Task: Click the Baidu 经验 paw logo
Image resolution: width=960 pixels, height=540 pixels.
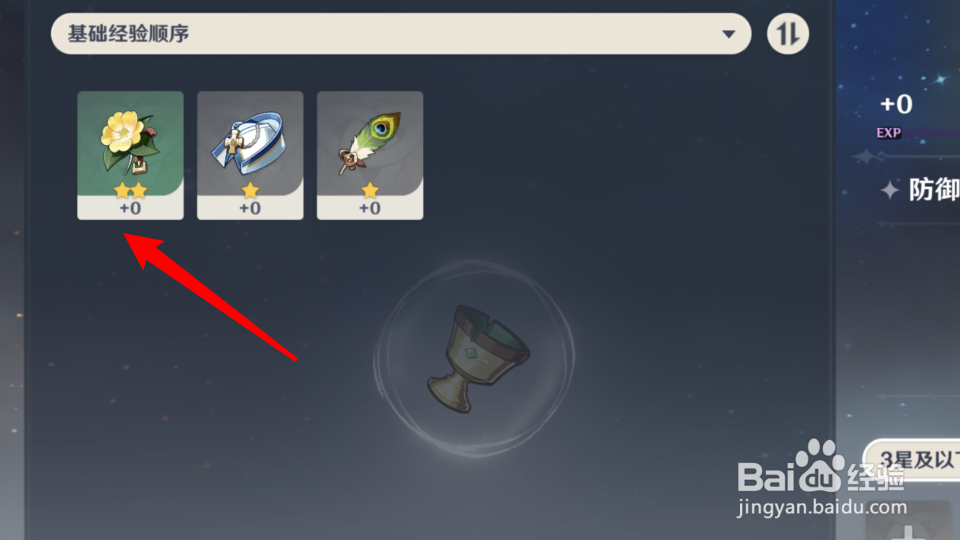Action: point(820,467)
